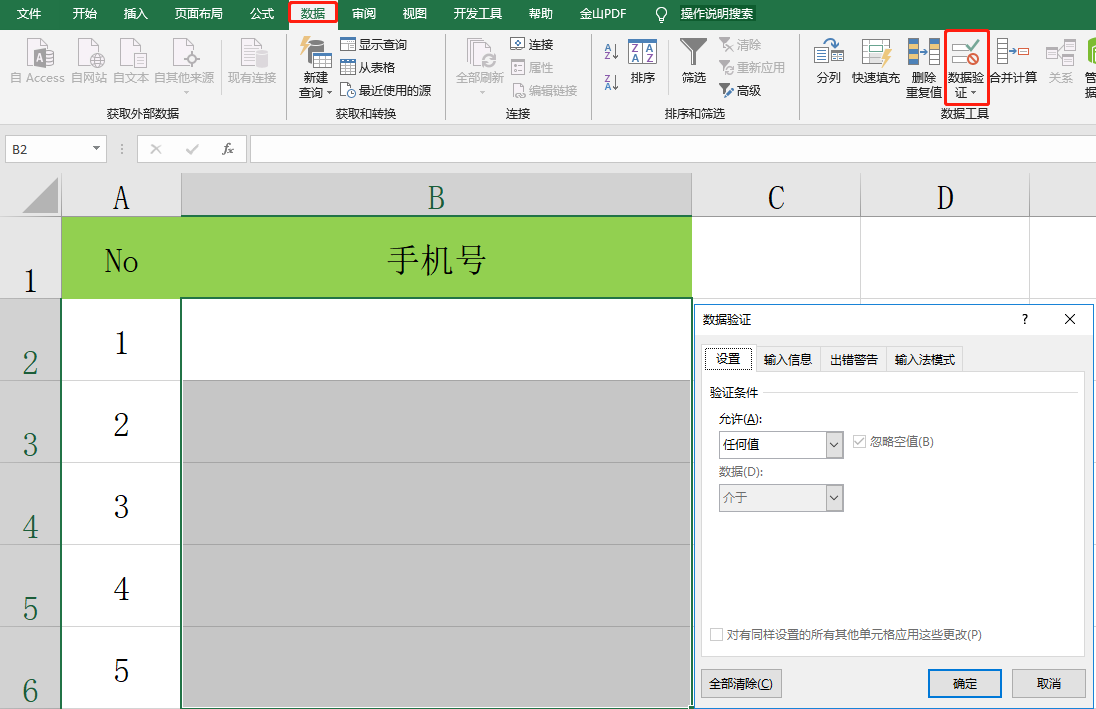Image resolution: width=1096 pixels, height=709 pixels.
Task: Click 从表格 in ribbon
Action: point(368,67)
